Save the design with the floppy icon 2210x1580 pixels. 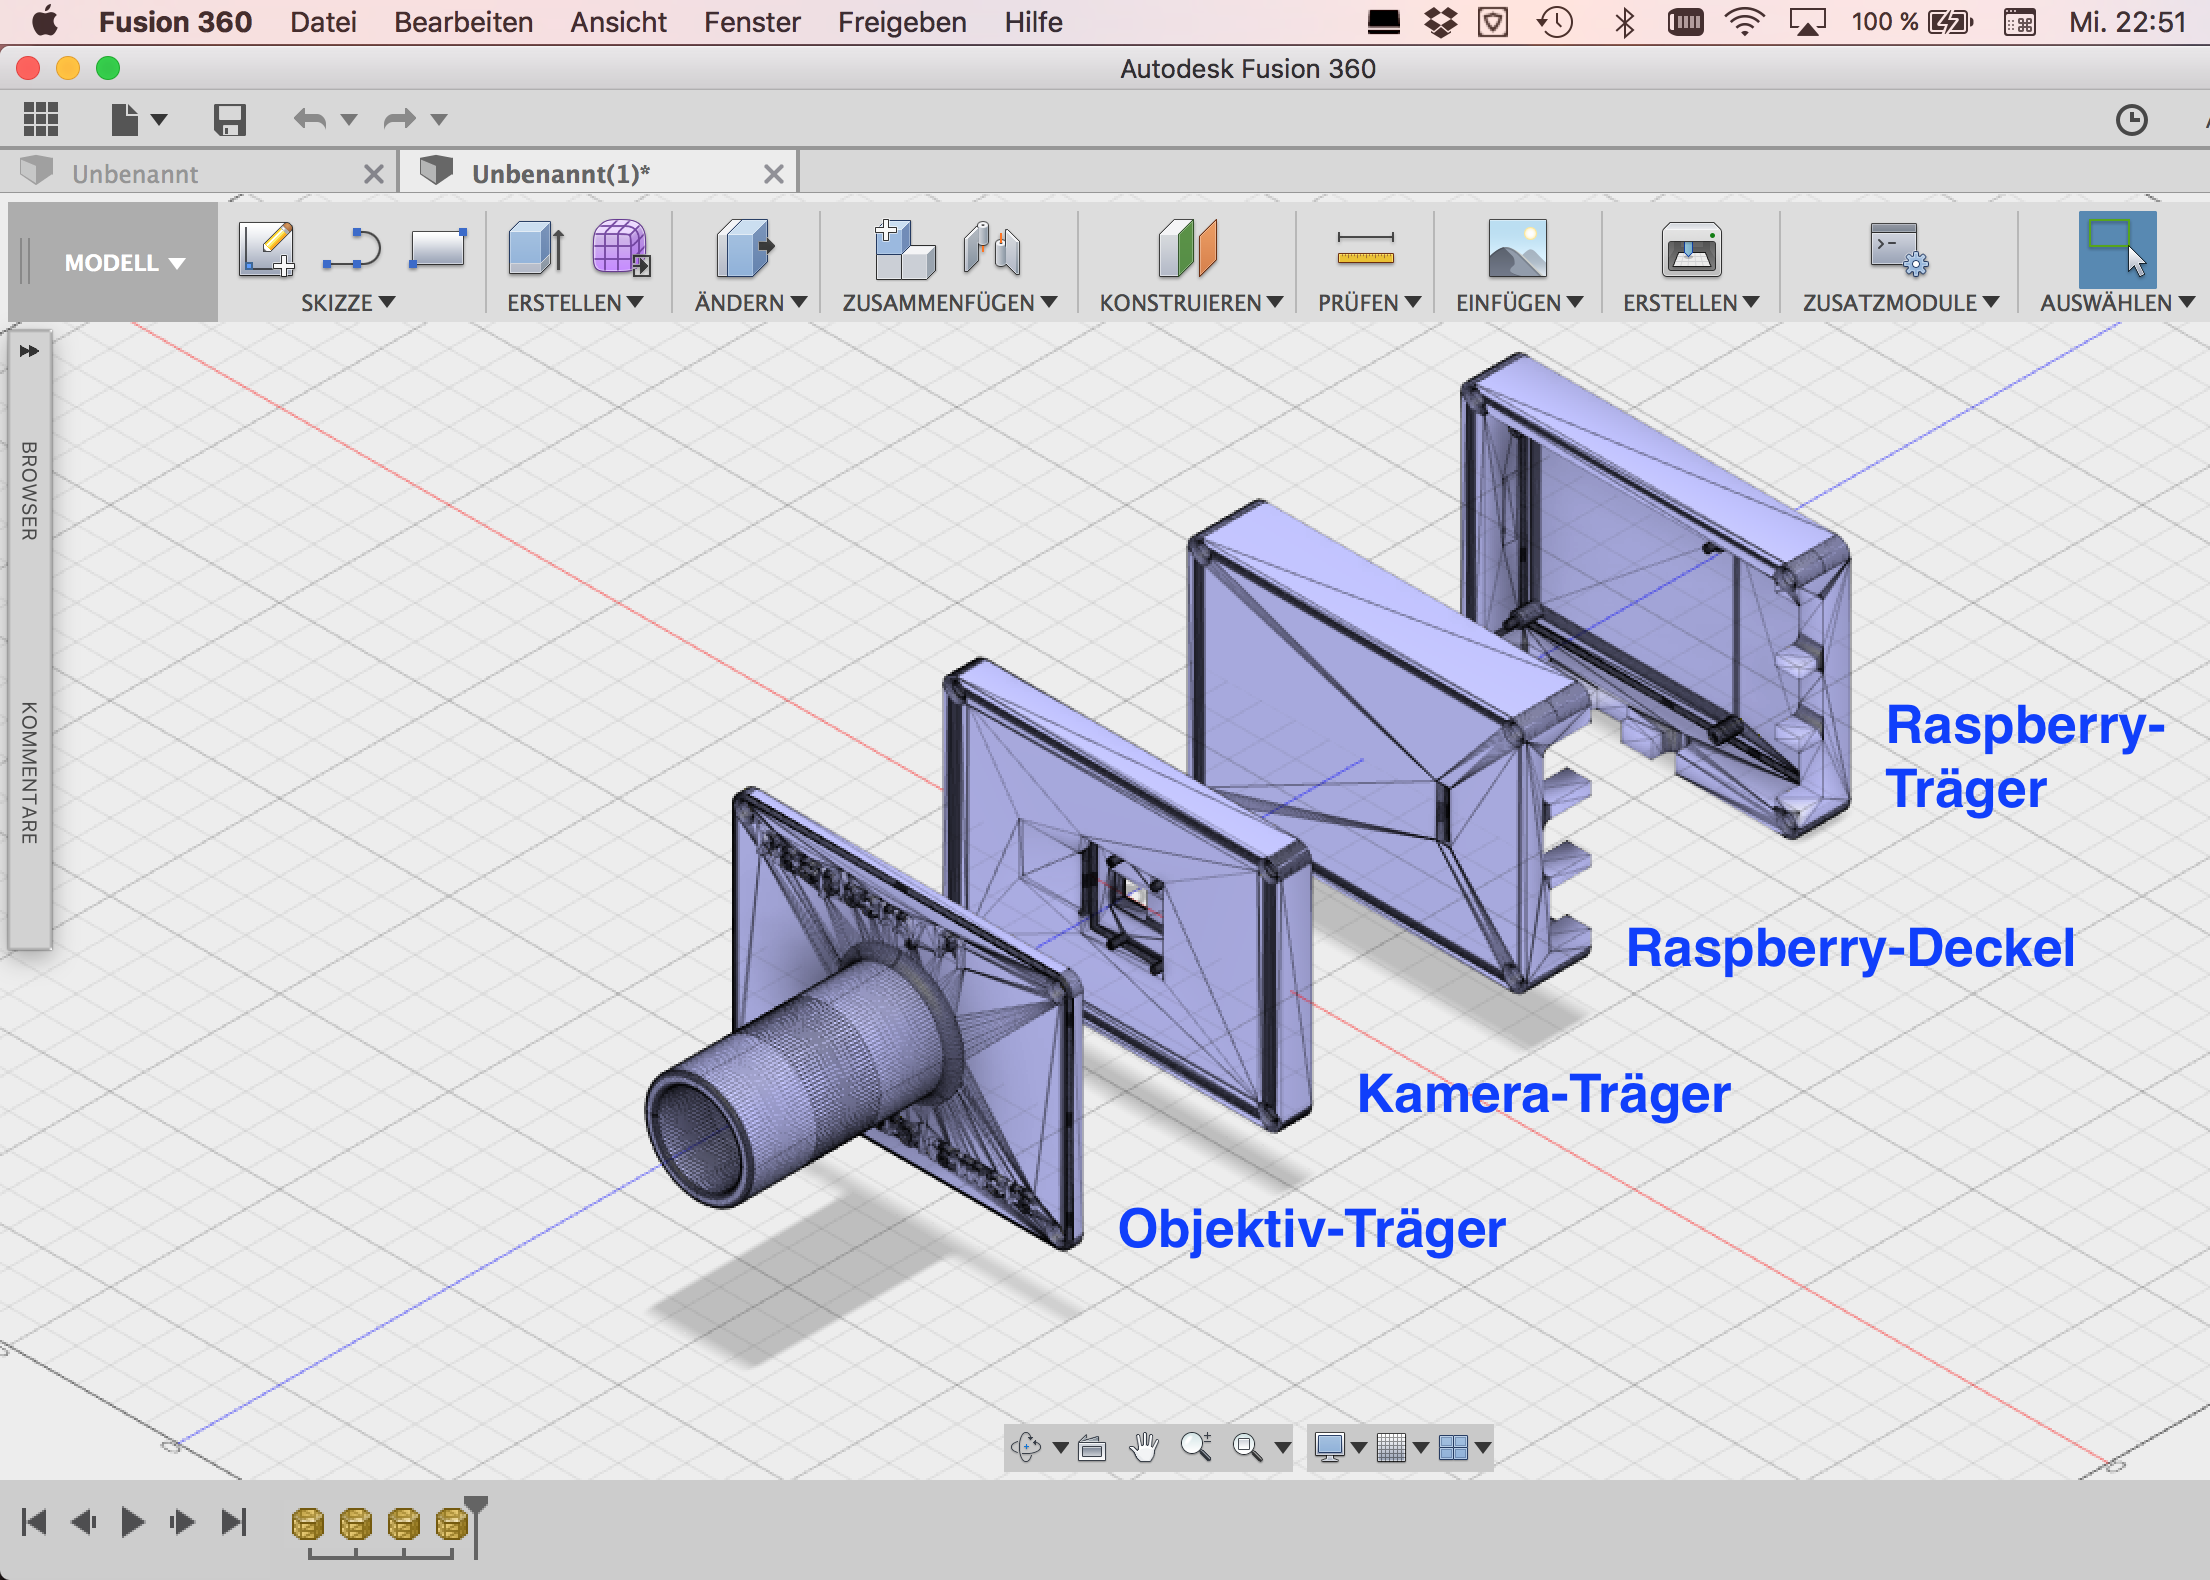[229, 120]
